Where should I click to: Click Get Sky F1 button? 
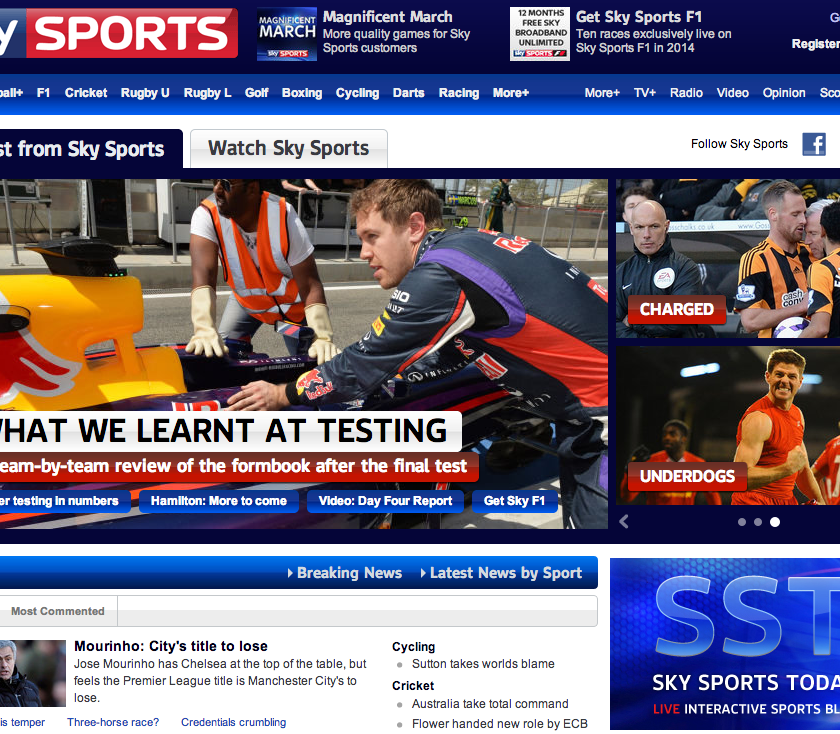(514, 501)
